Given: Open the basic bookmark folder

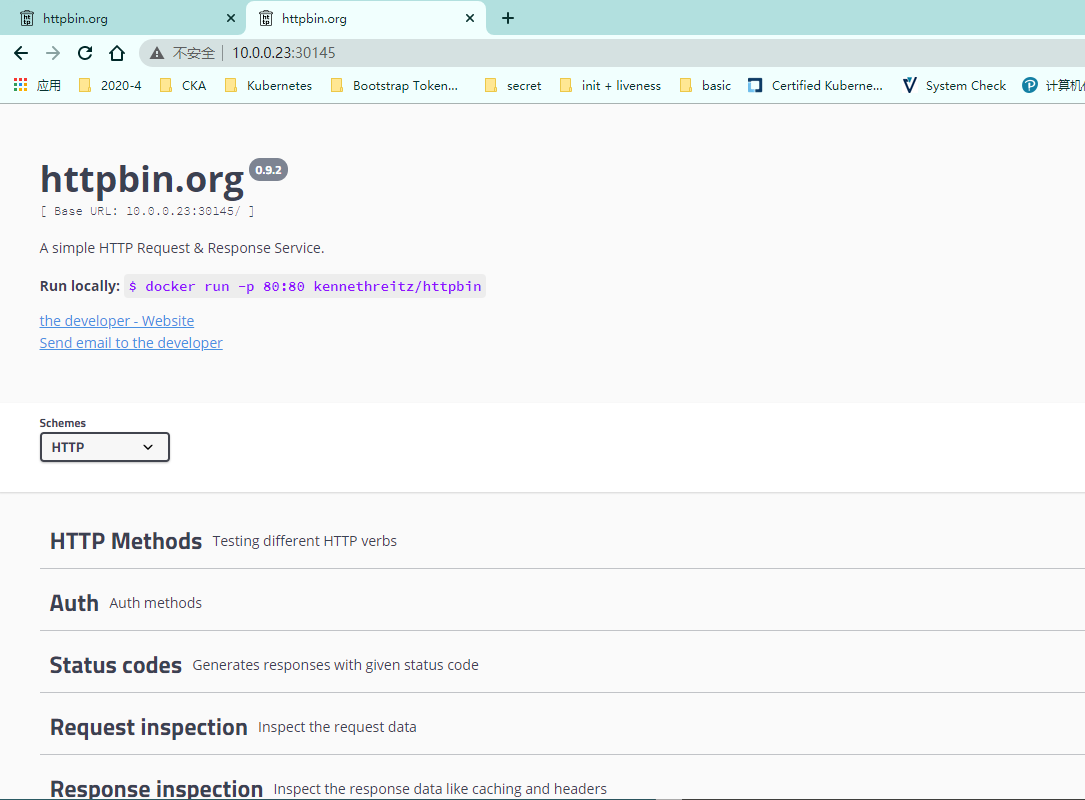Looking at the screenshot, I should pyautogui.click(x=706, y=85).
